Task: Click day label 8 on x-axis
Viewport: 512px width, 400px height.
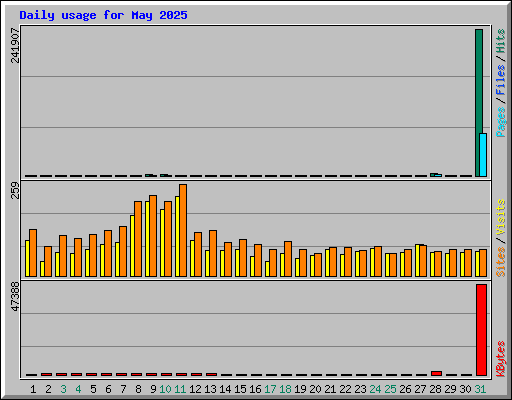Action: point(138,389)
